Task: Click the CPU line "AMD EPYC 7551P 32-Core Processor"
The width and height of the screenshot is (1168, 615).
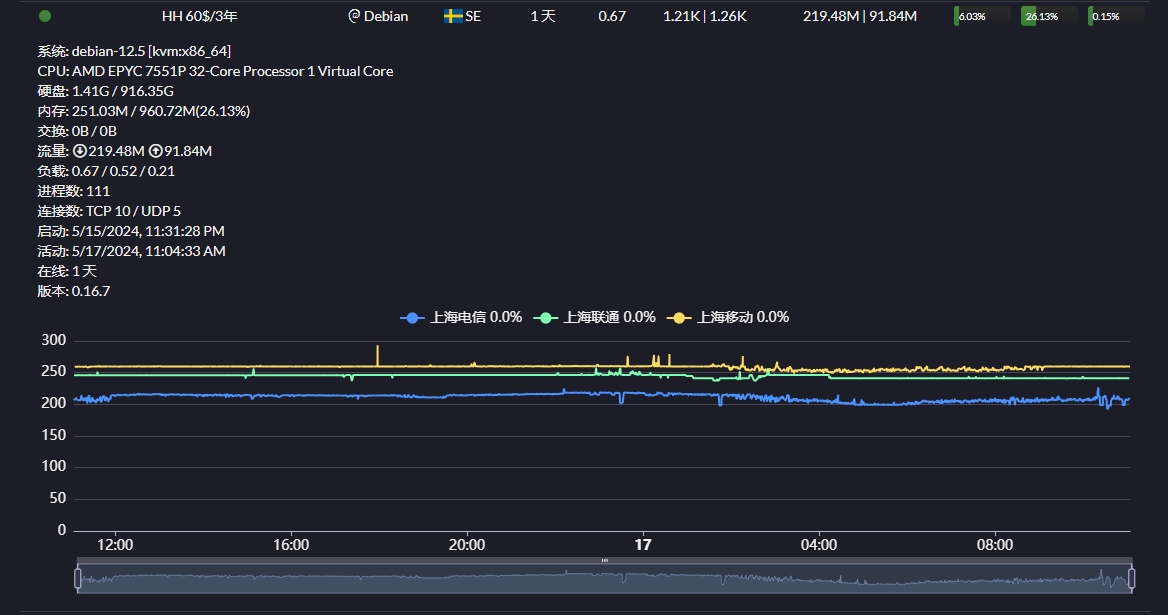Action: point(215,71)
